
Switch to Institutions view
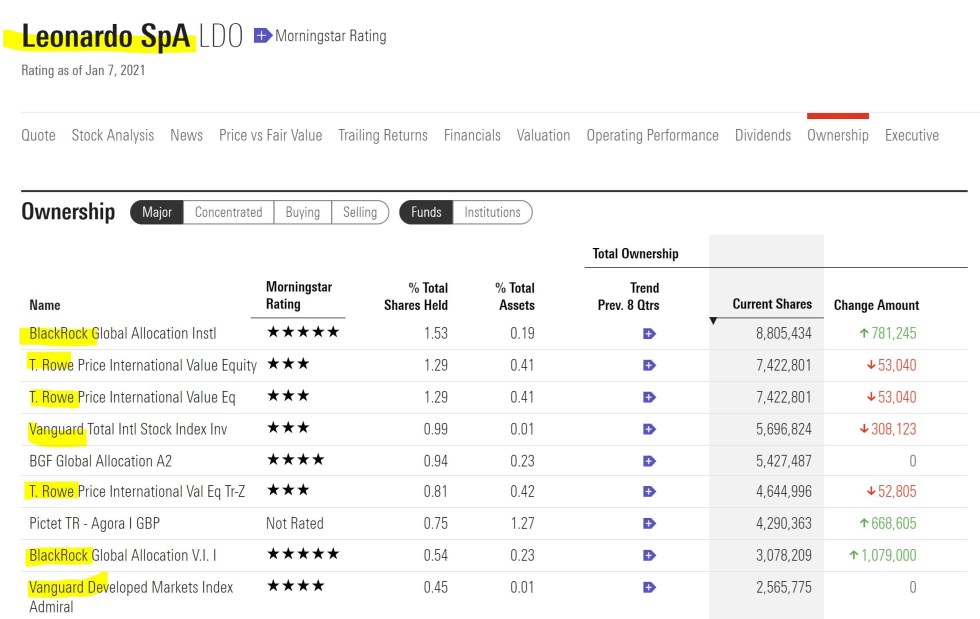tap(492, 212)
